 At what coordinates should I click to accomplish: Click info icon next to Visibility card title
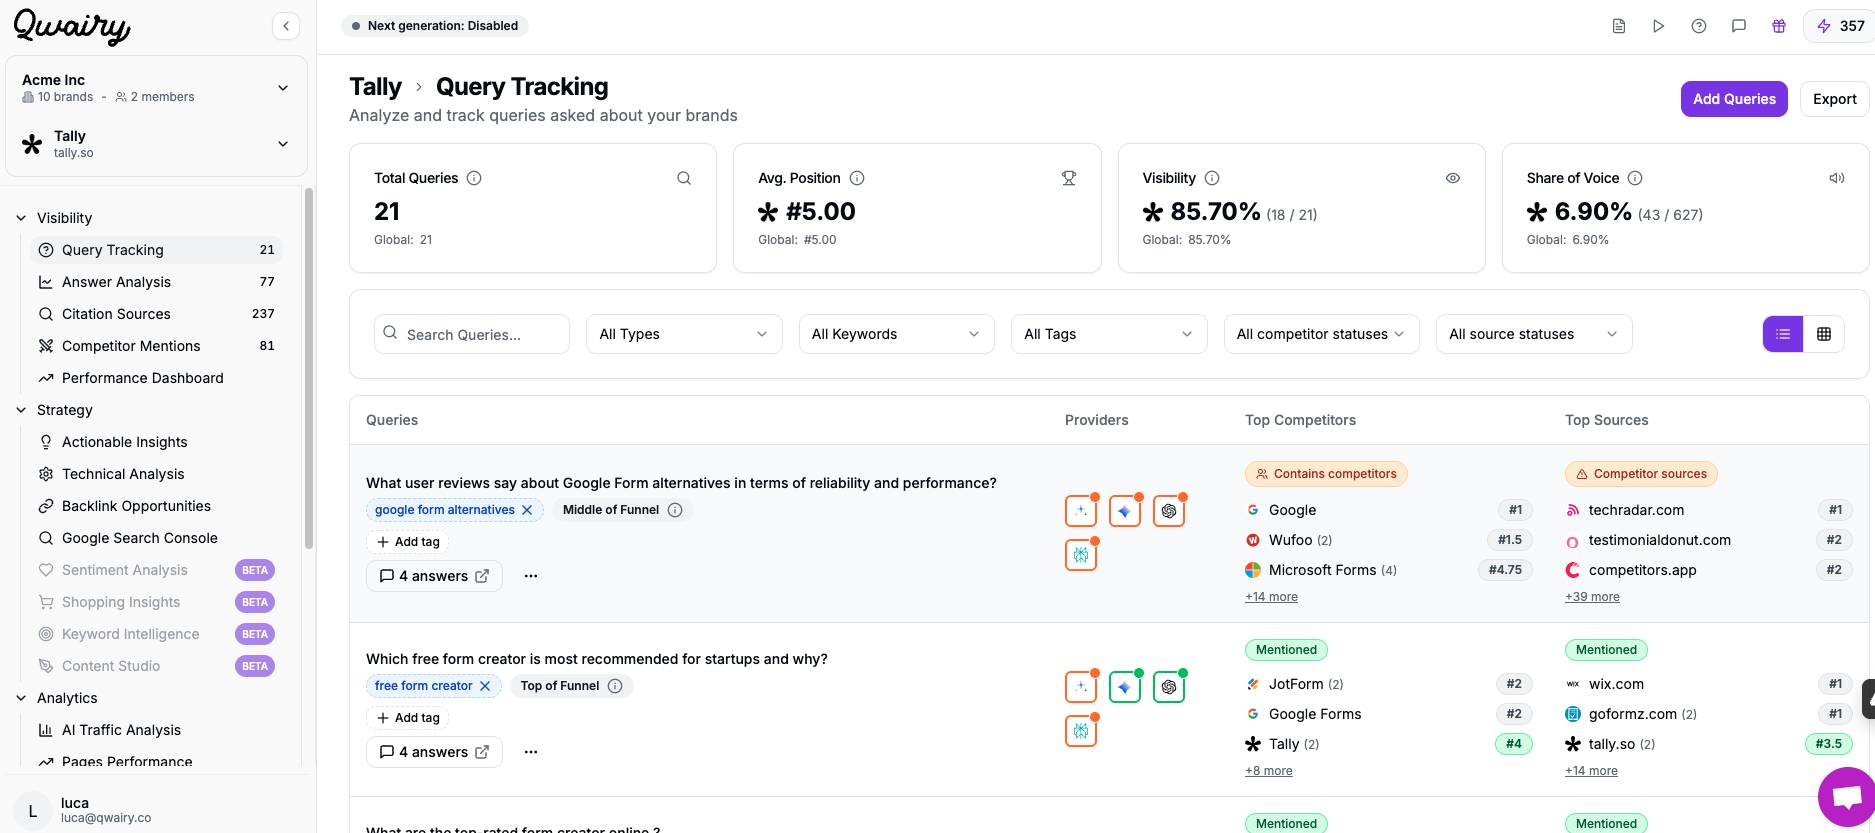[x=1212, y=178]
